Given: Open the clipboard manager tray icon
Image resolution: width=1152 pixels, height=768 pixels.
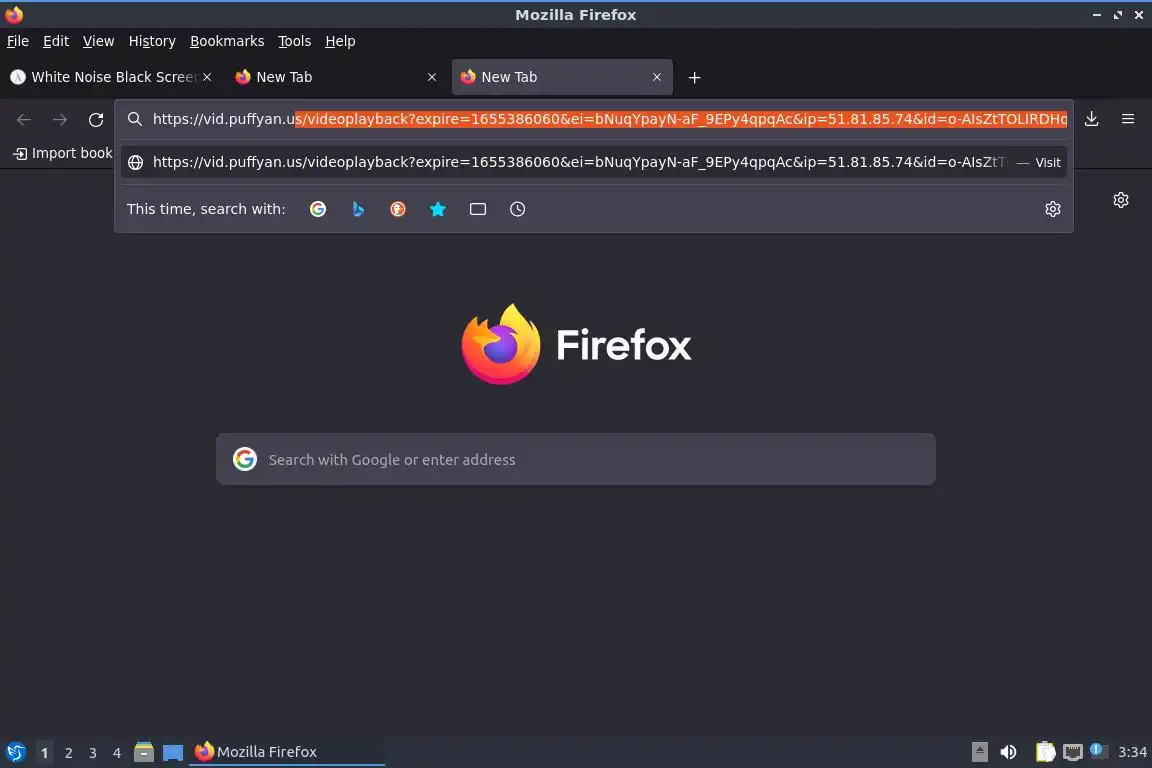Looking at the screenshot, I should (1045, 752).
